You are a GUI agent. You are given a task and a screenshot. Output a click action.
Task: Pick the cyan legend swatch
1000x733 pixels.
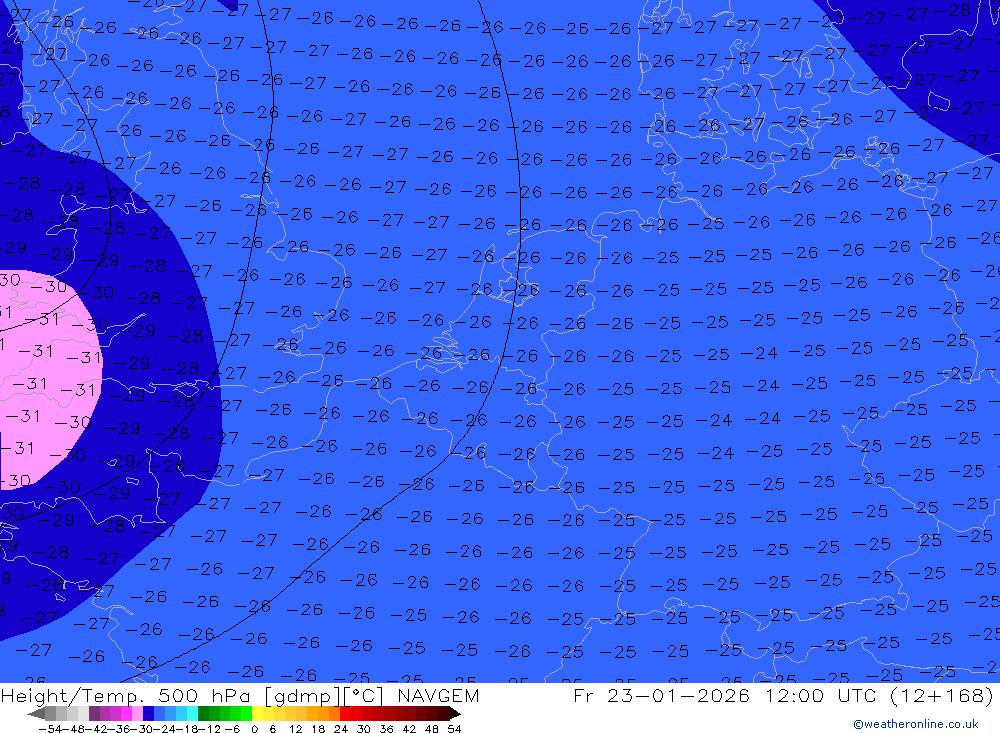pos(192,714)
